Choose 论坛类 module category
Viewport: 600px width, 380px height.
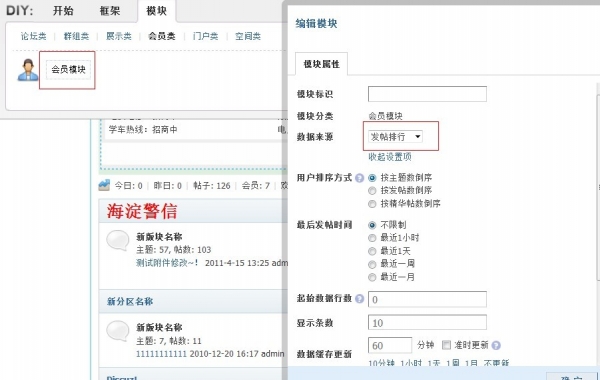33,36
